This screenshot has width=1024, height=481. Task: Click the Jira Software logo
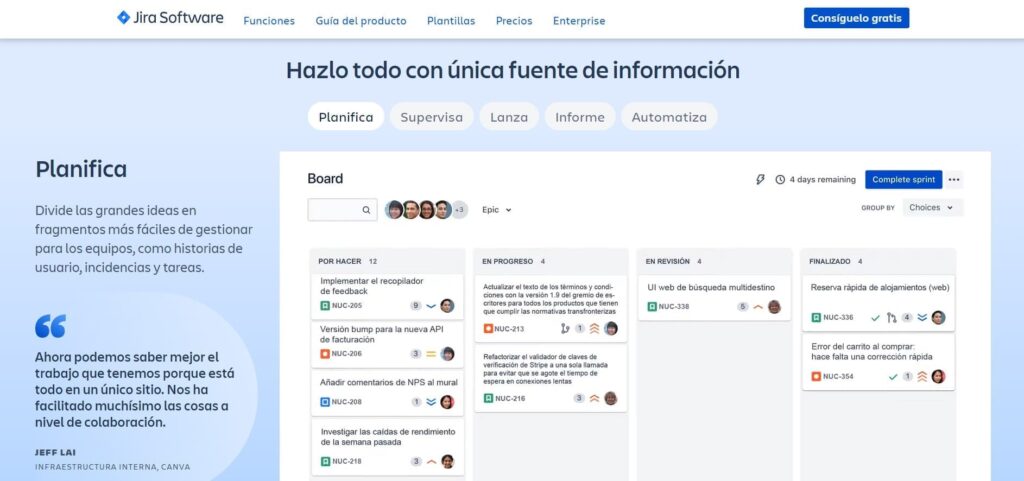tap(170, 18)
